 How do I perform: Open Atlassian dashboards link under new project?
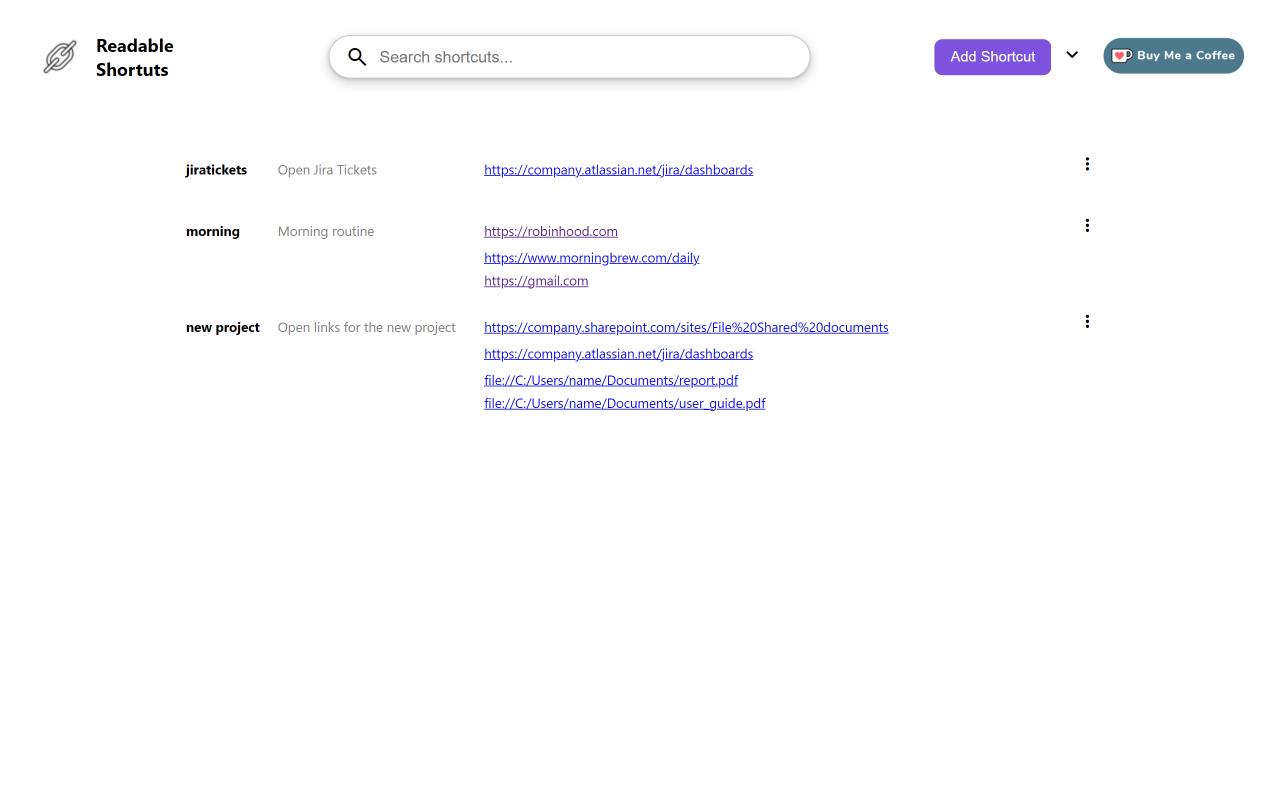[x=618, y=353]
